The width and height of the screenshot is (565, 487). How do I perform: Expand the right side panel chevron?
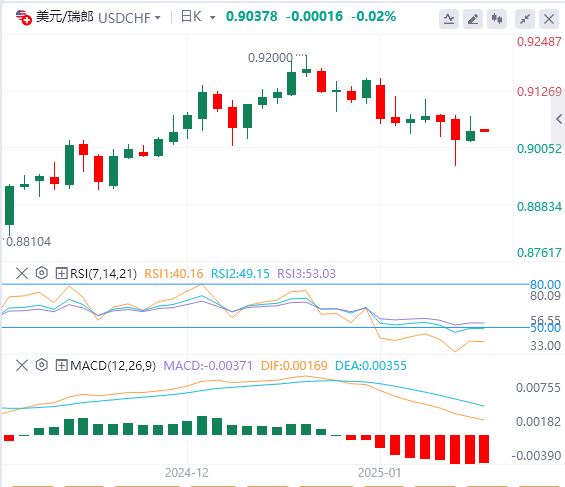pyautogui.click(x=559, y=119)
